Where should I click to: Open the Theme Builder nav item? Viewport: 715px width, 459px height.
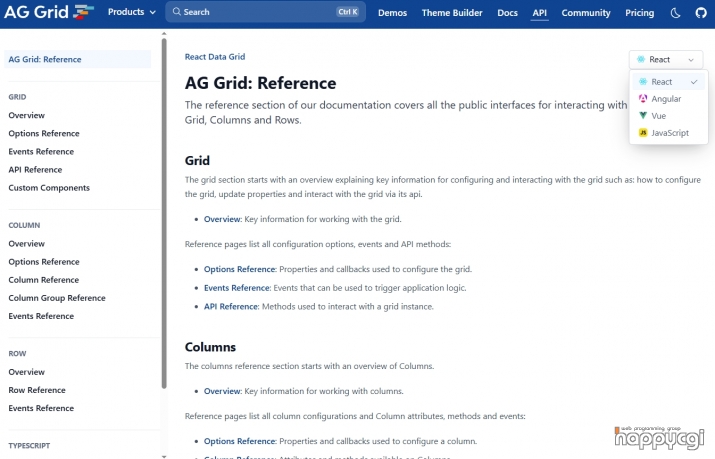click(x=452, y=13)
